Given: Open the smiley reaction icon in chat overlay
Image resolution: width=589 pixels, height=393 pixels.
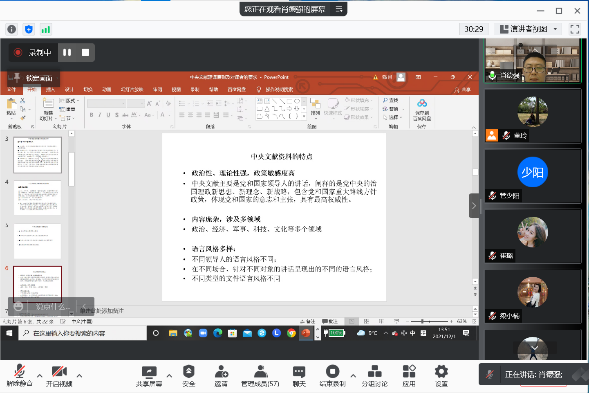Looking at the screenshot, I should pos(18,307).
